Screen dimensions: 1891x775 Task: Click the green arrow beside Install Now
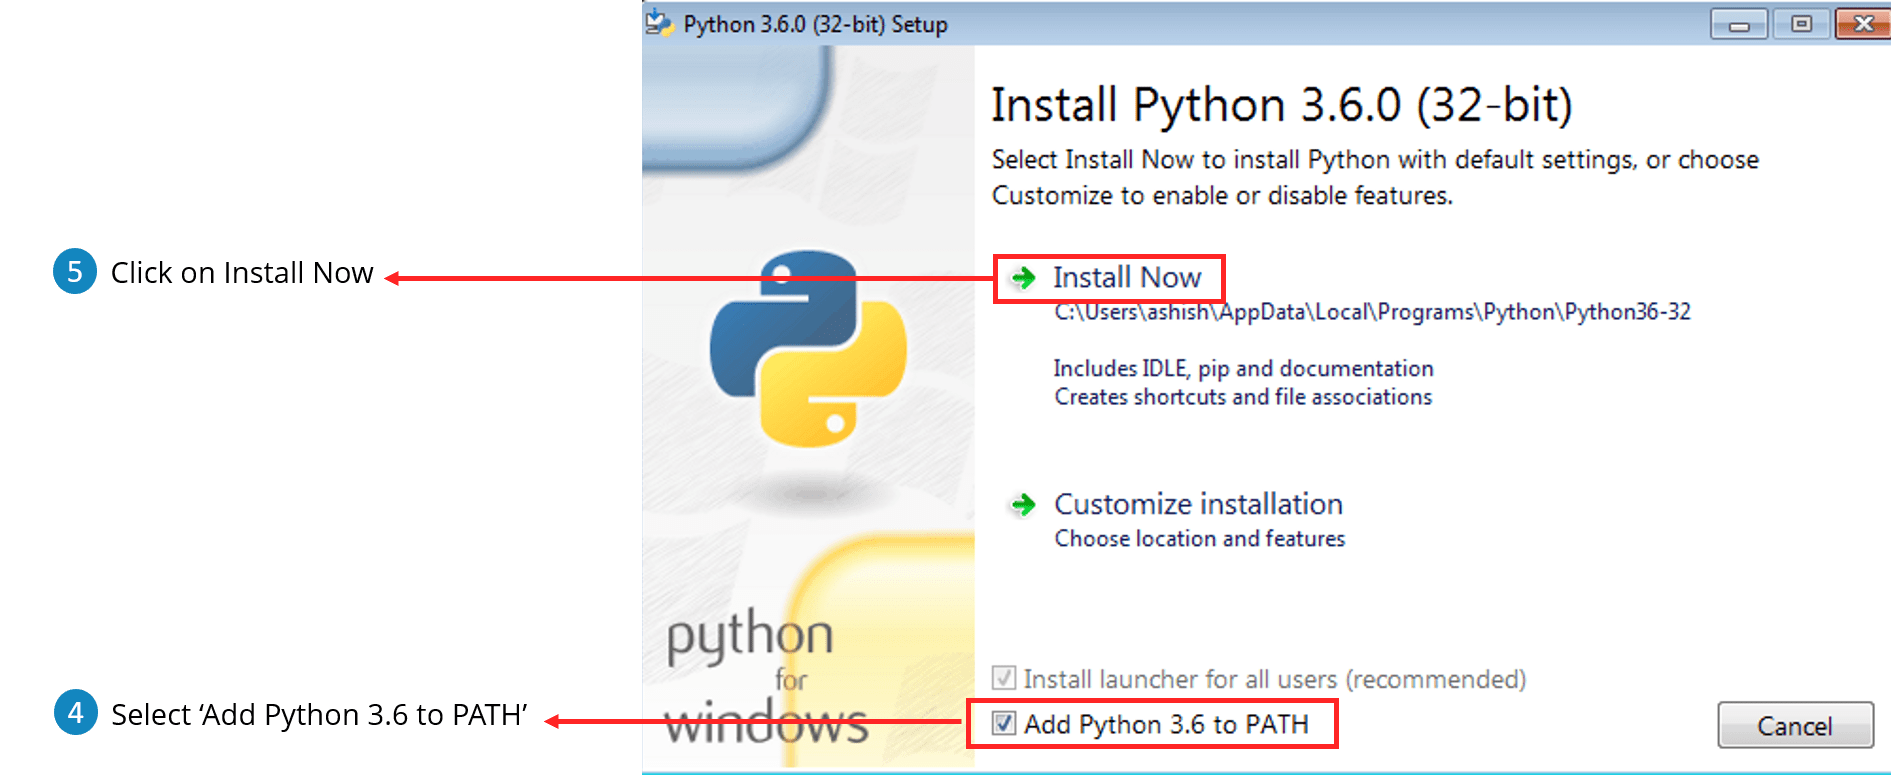pos(1023,278)
